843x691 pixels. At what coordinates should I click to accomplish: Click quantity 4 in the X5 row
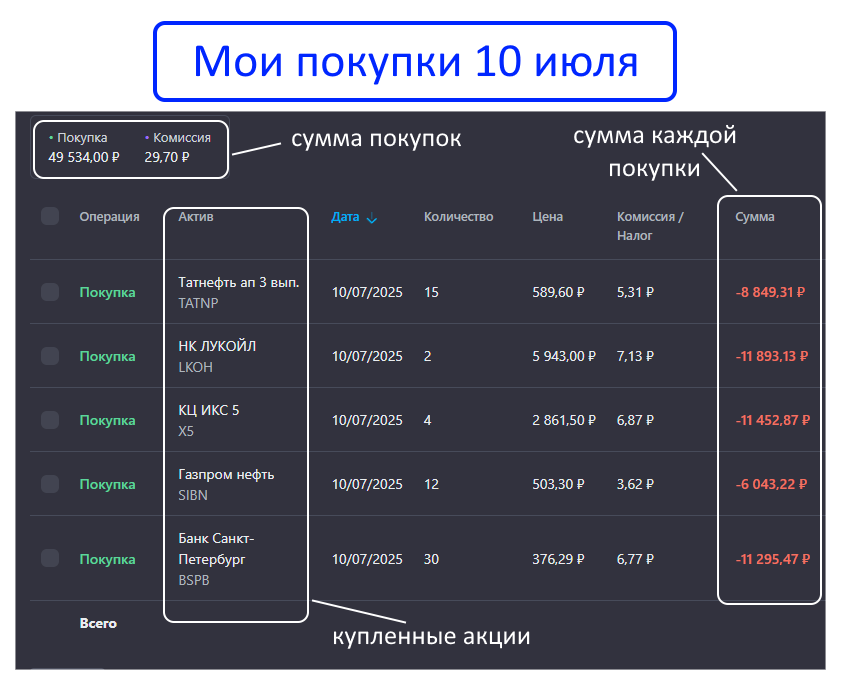point(427,420)
